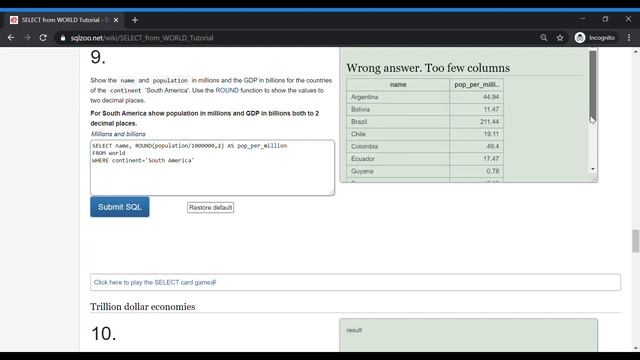Click the sqlzoo.net address bar URL
The image size is (640, 360).
tap(142, 38)
